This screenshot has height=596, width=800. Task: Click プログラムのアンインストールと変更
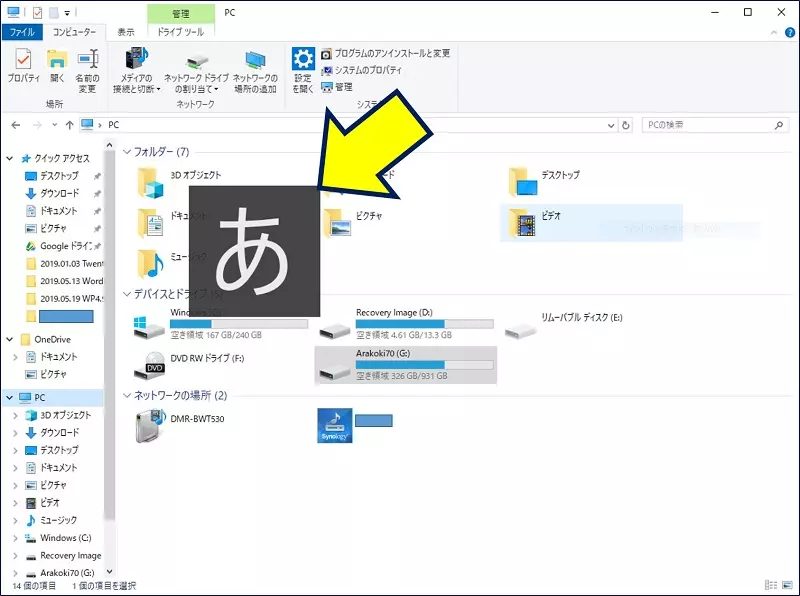[386, 53]
